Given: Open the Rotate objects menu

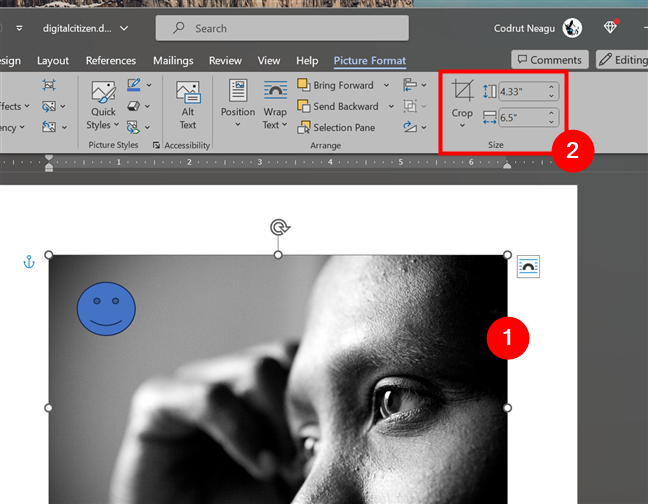Looking at the screenshot, I should pyautogui.click(x=415, y=127).
